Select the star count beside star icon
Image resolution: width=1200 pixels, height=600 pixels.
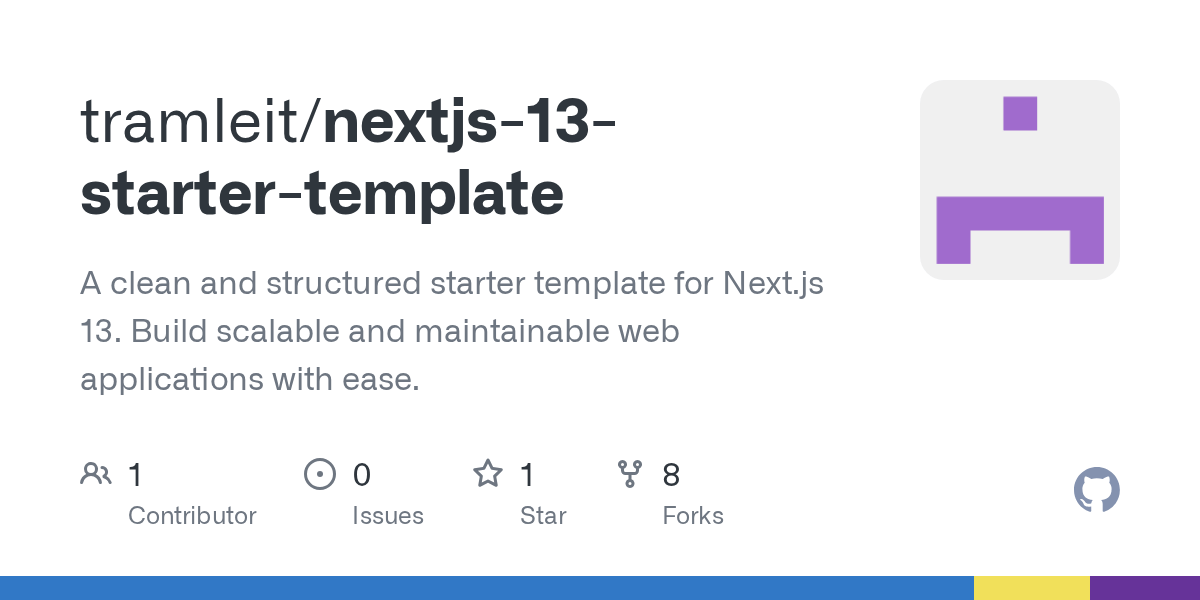point(527,475)
